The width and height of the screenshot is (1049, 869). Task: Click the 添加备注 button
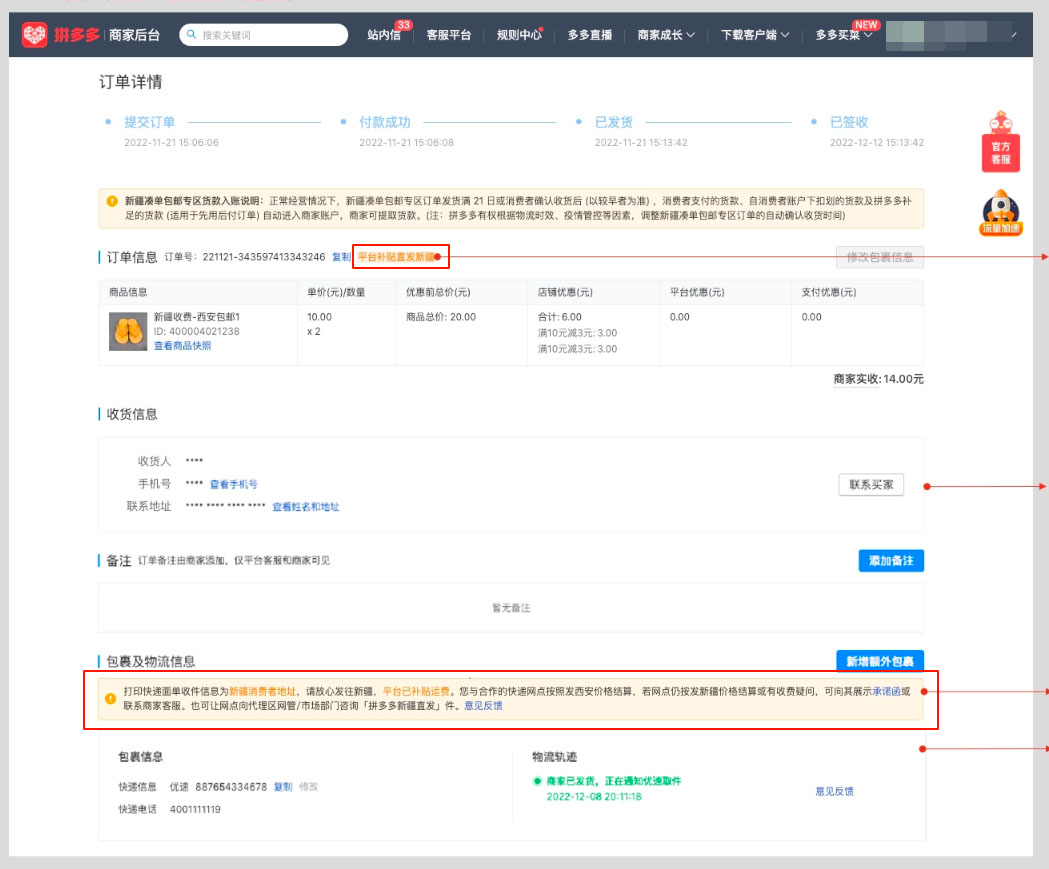click(890, 560)
